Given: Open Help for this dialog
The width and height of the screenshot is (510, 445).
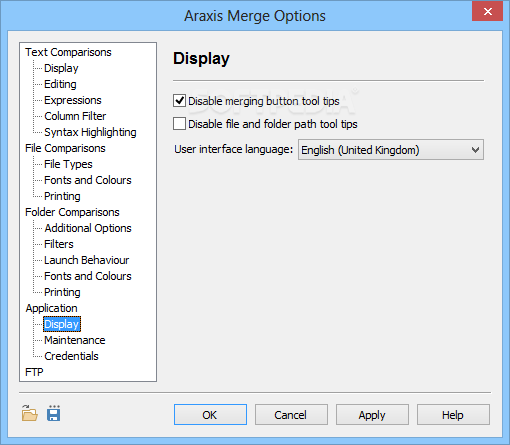Looking at the screenshot, I should tap(453, 415).
